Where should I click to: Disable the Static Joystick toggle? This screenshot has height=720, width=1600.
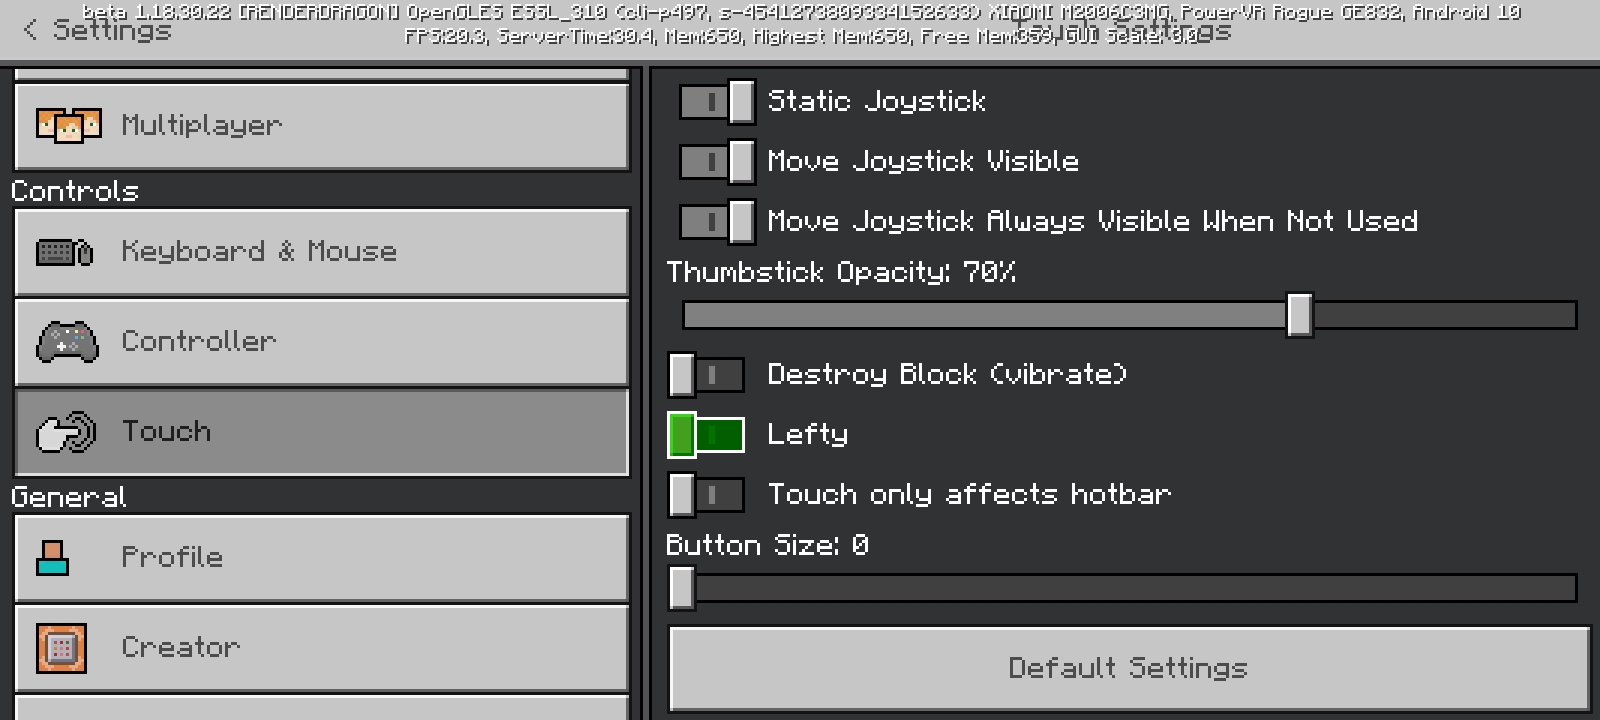tap(717, 101)
